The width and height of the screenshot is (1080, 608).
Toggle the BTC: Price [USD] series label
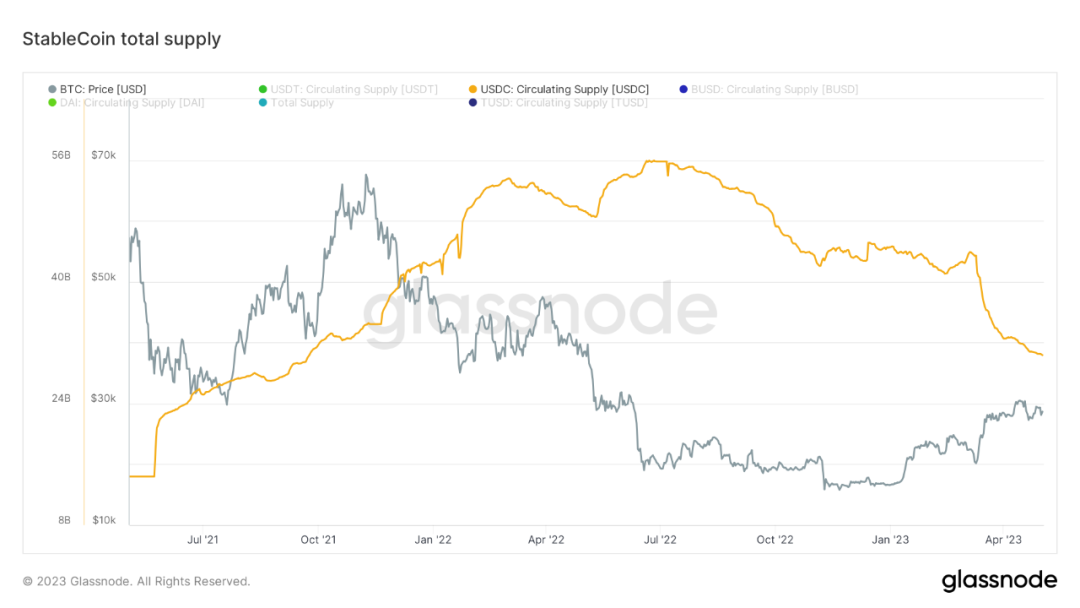(103, 90)
